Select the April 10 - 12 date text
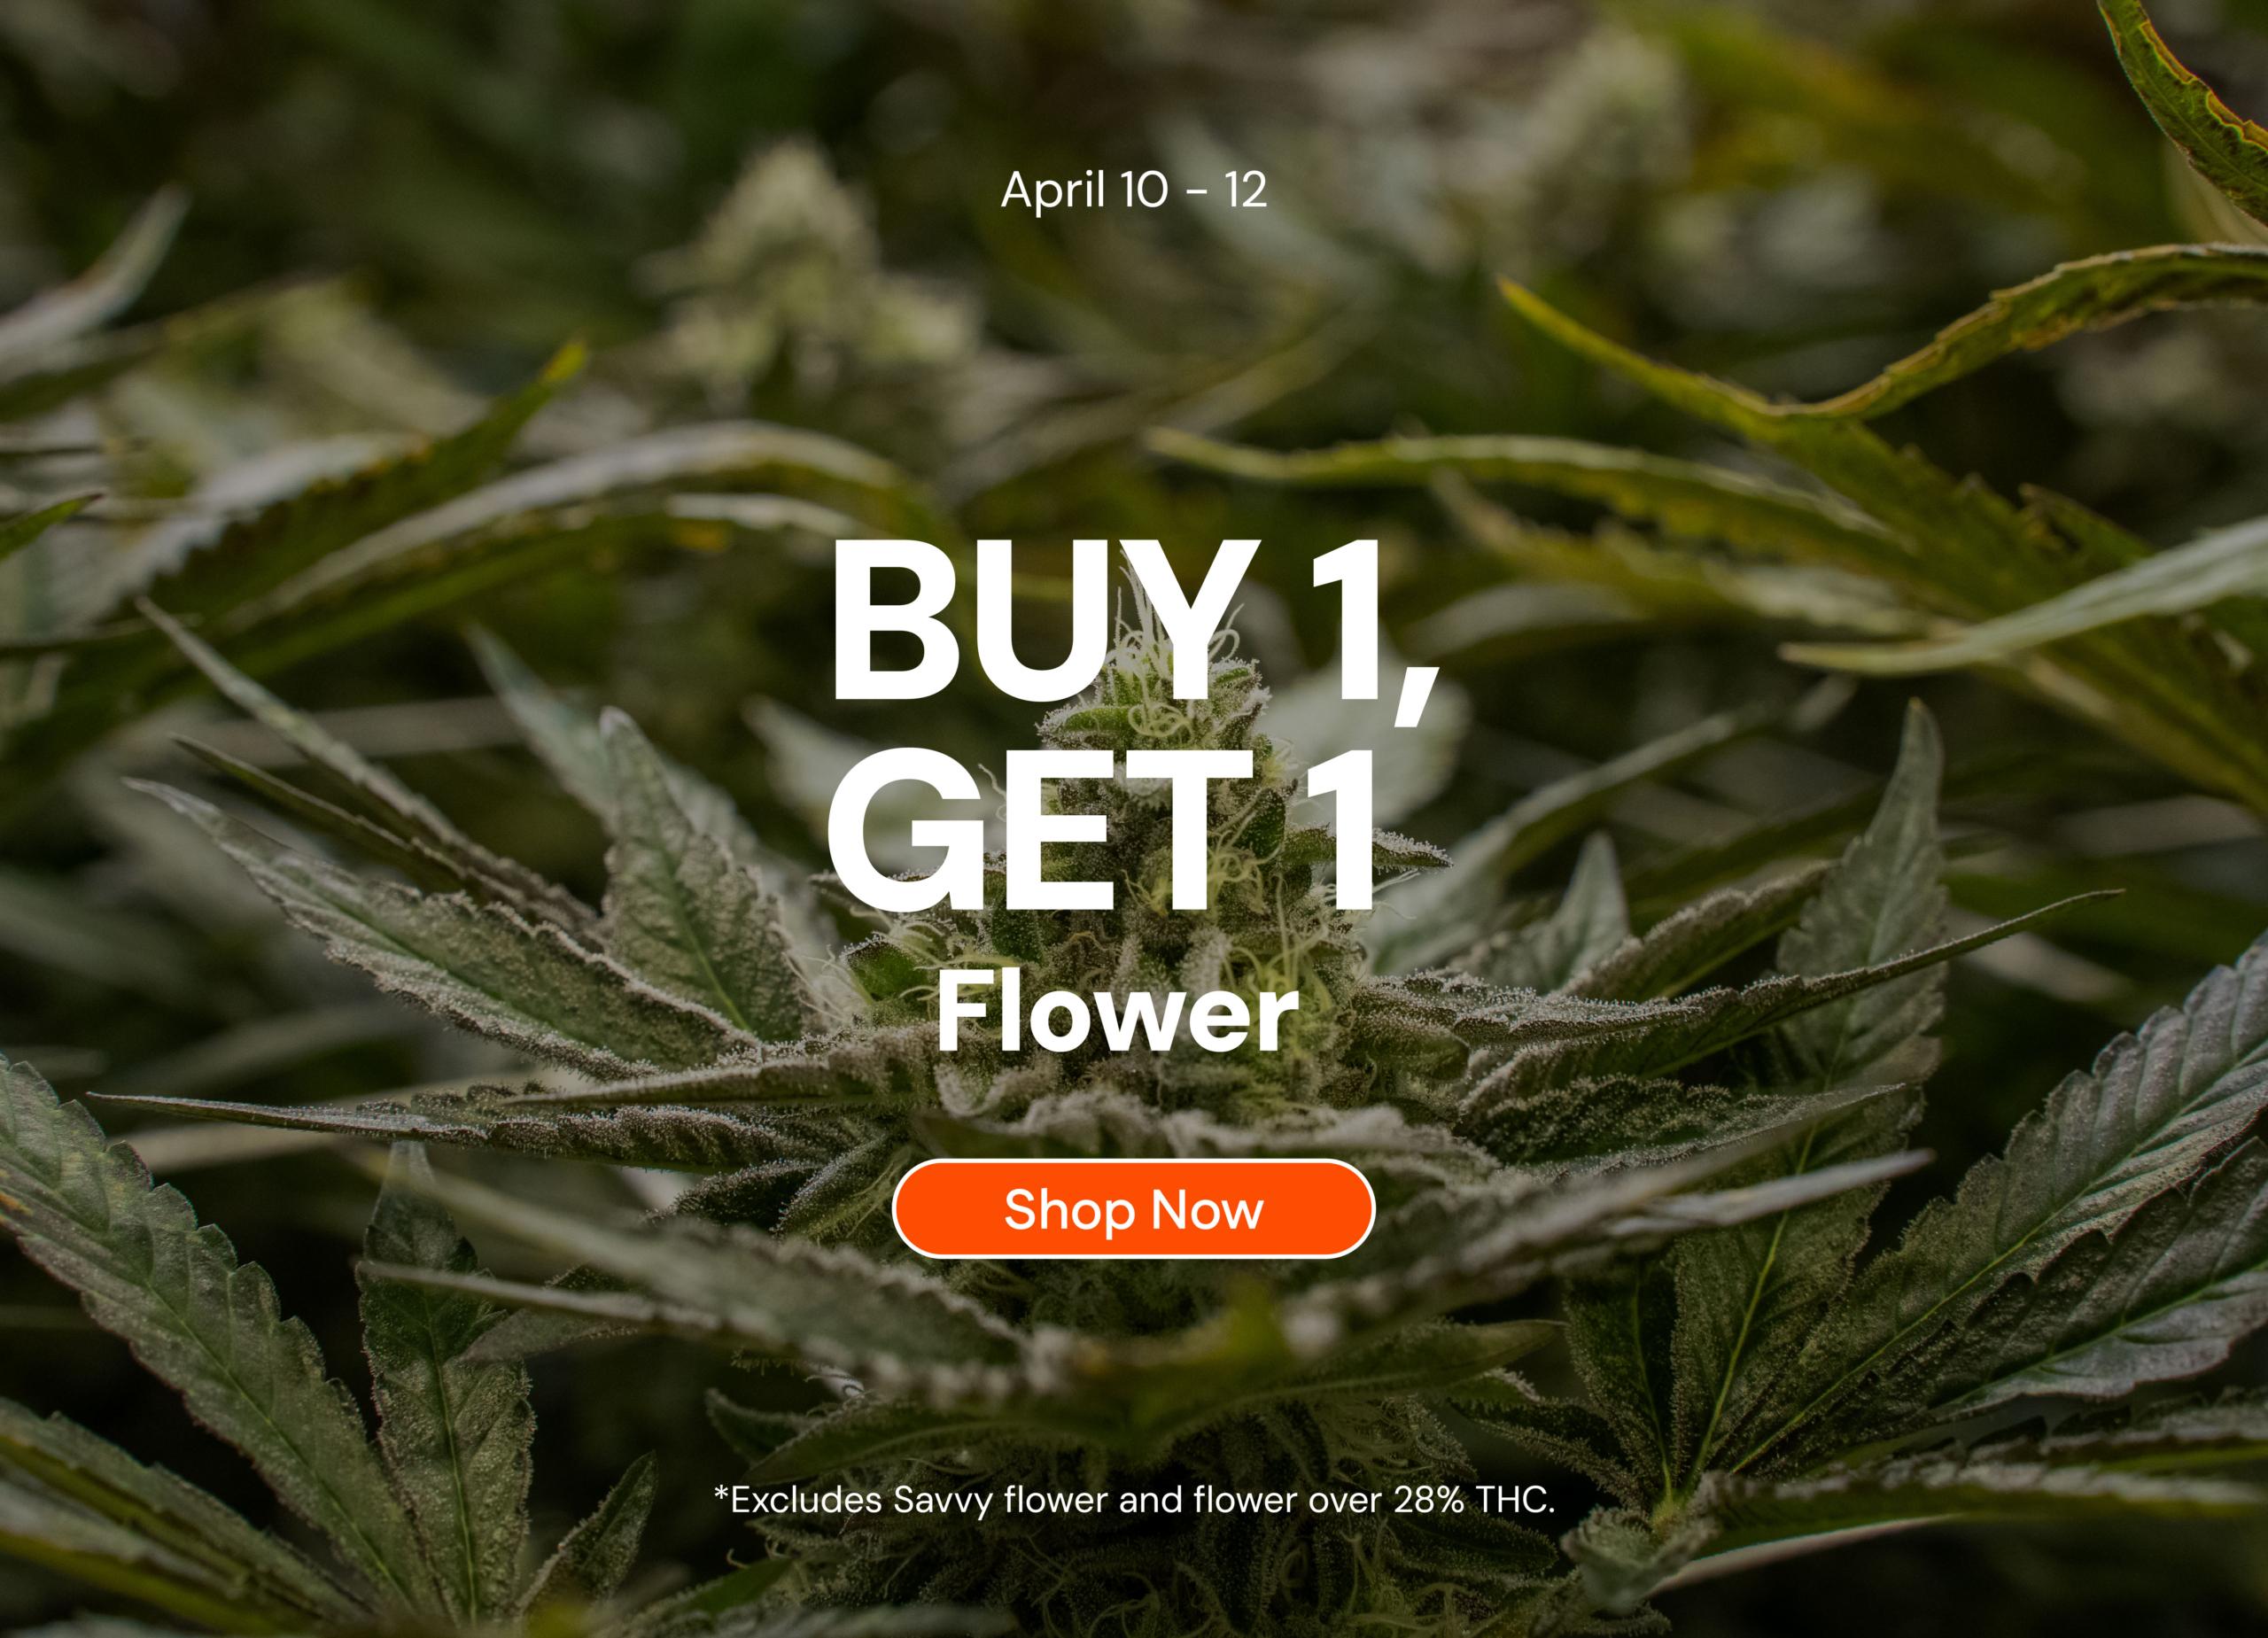The image size is (2268, 1638). tap(1134, 190)
